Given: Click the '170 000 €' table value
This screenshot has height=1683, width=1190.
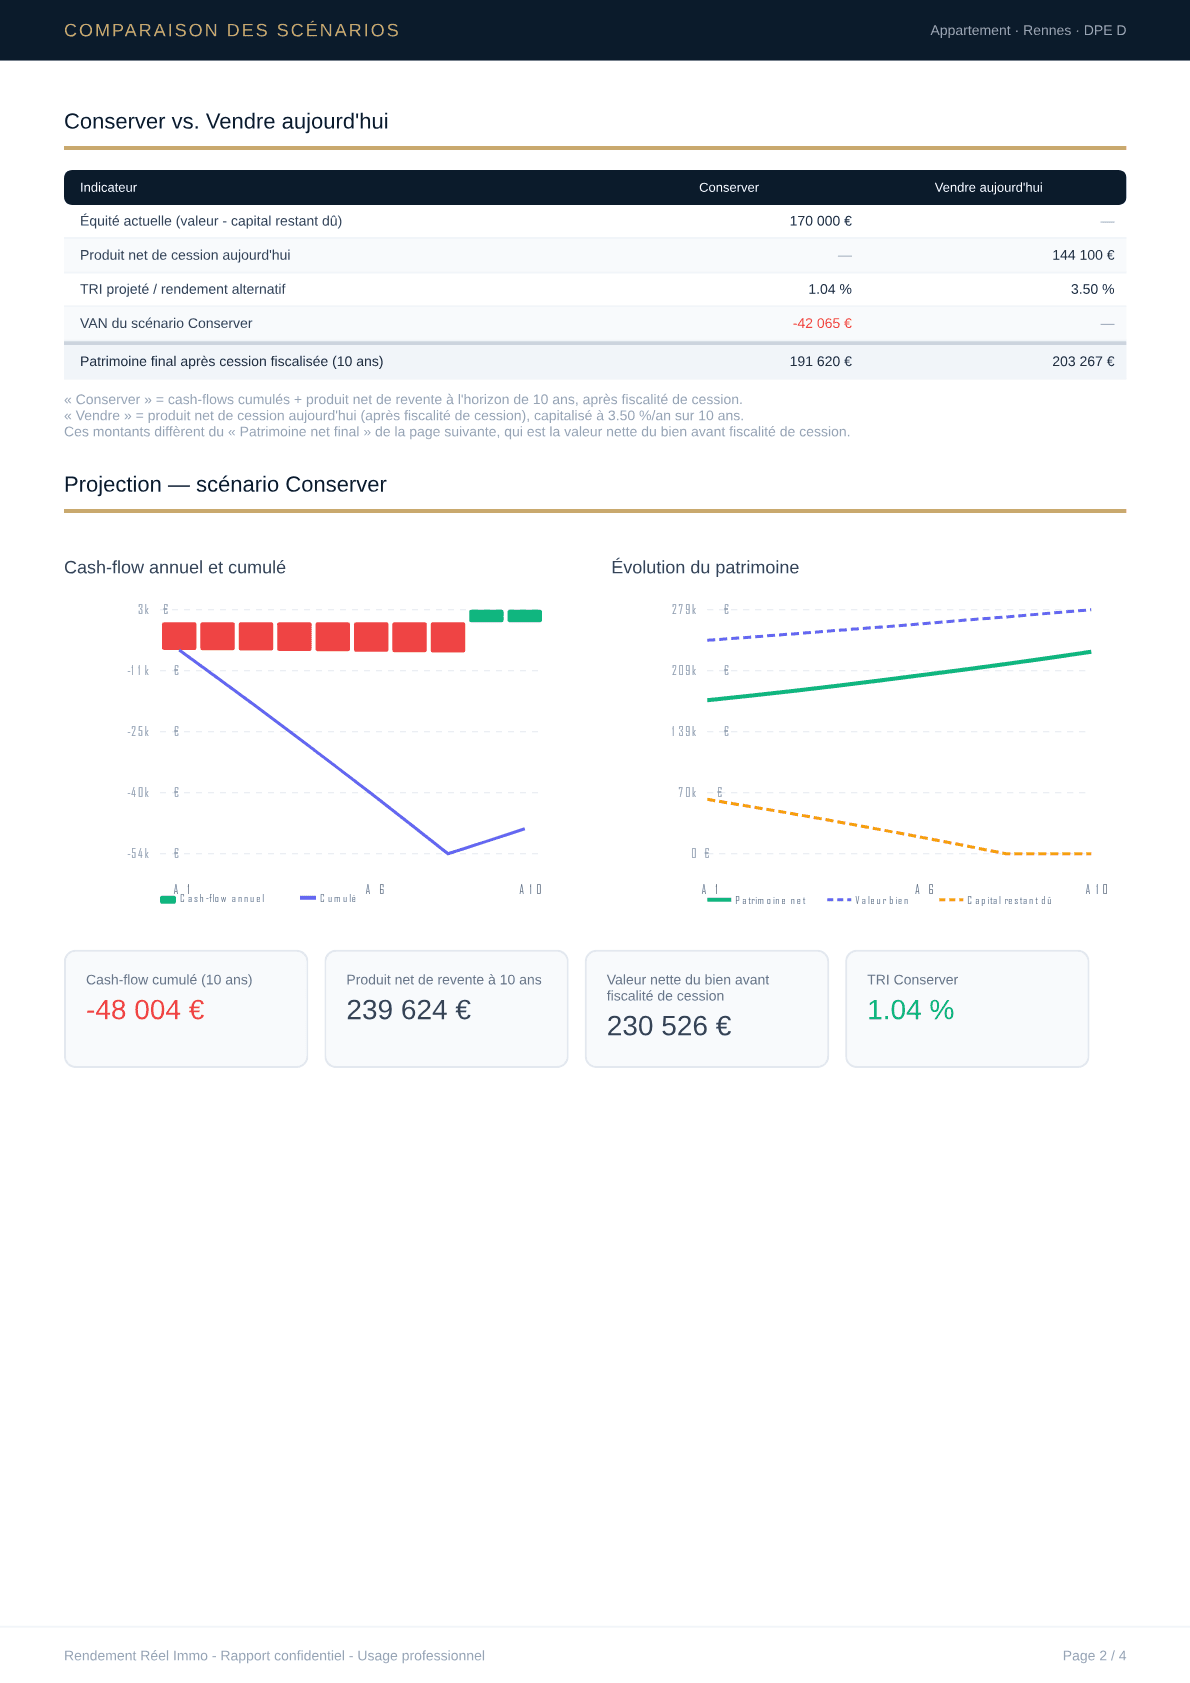Looking at the screenshot, I should [821, 221].
